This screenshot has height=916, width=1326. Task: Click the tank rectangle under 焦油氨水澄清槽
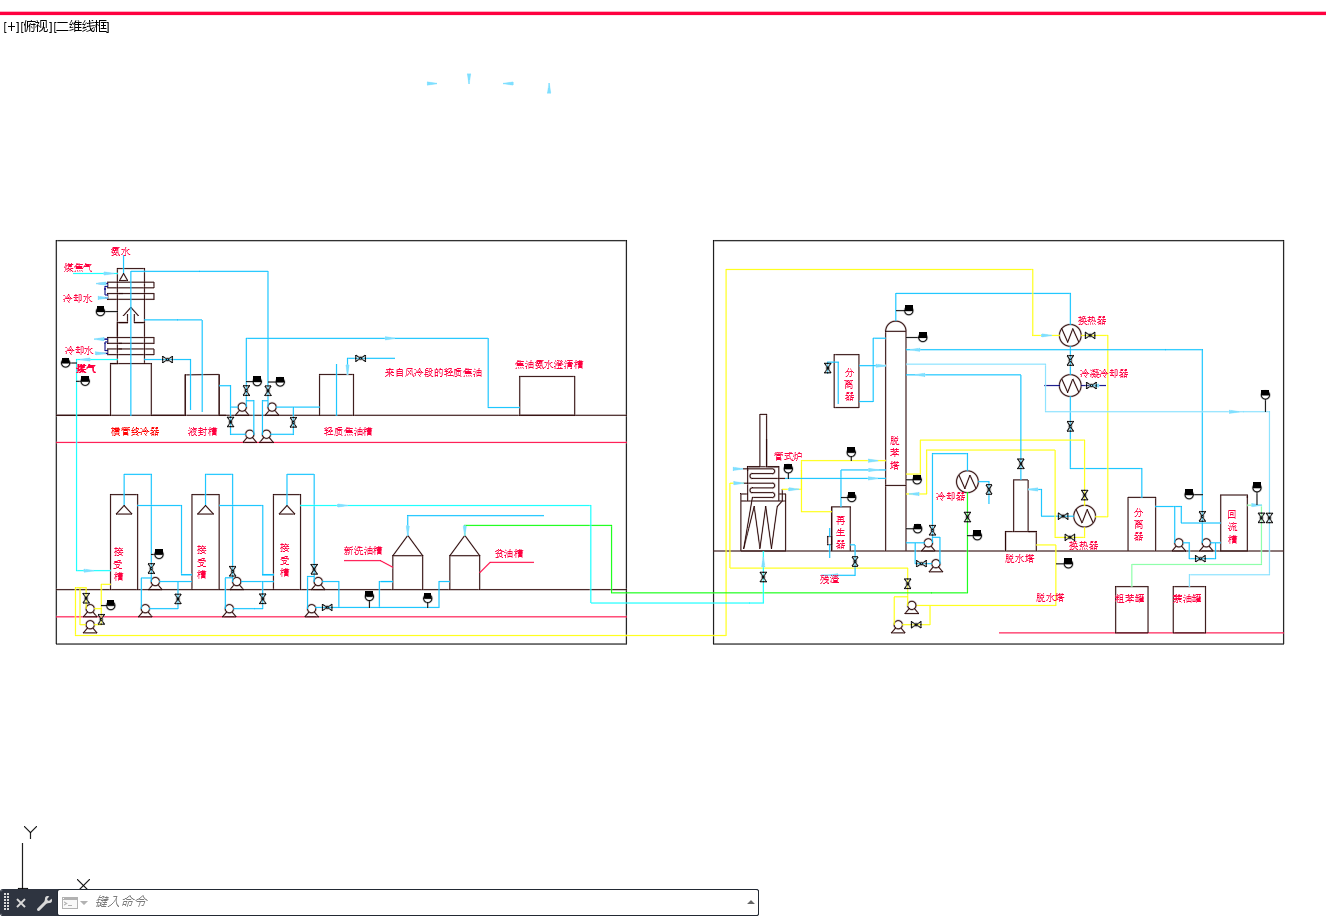coord(547,396)
